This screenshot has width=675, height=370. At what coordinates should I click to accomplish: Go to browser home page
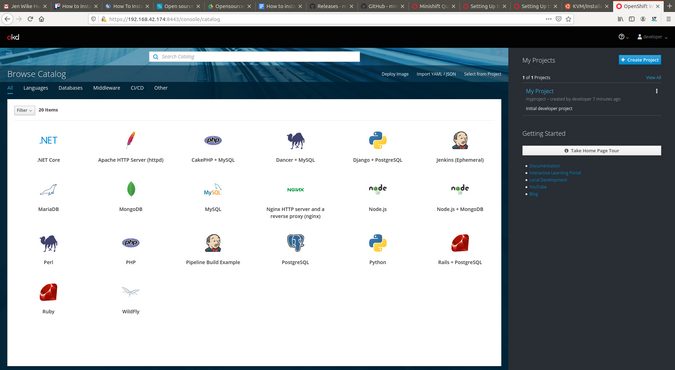41,19
